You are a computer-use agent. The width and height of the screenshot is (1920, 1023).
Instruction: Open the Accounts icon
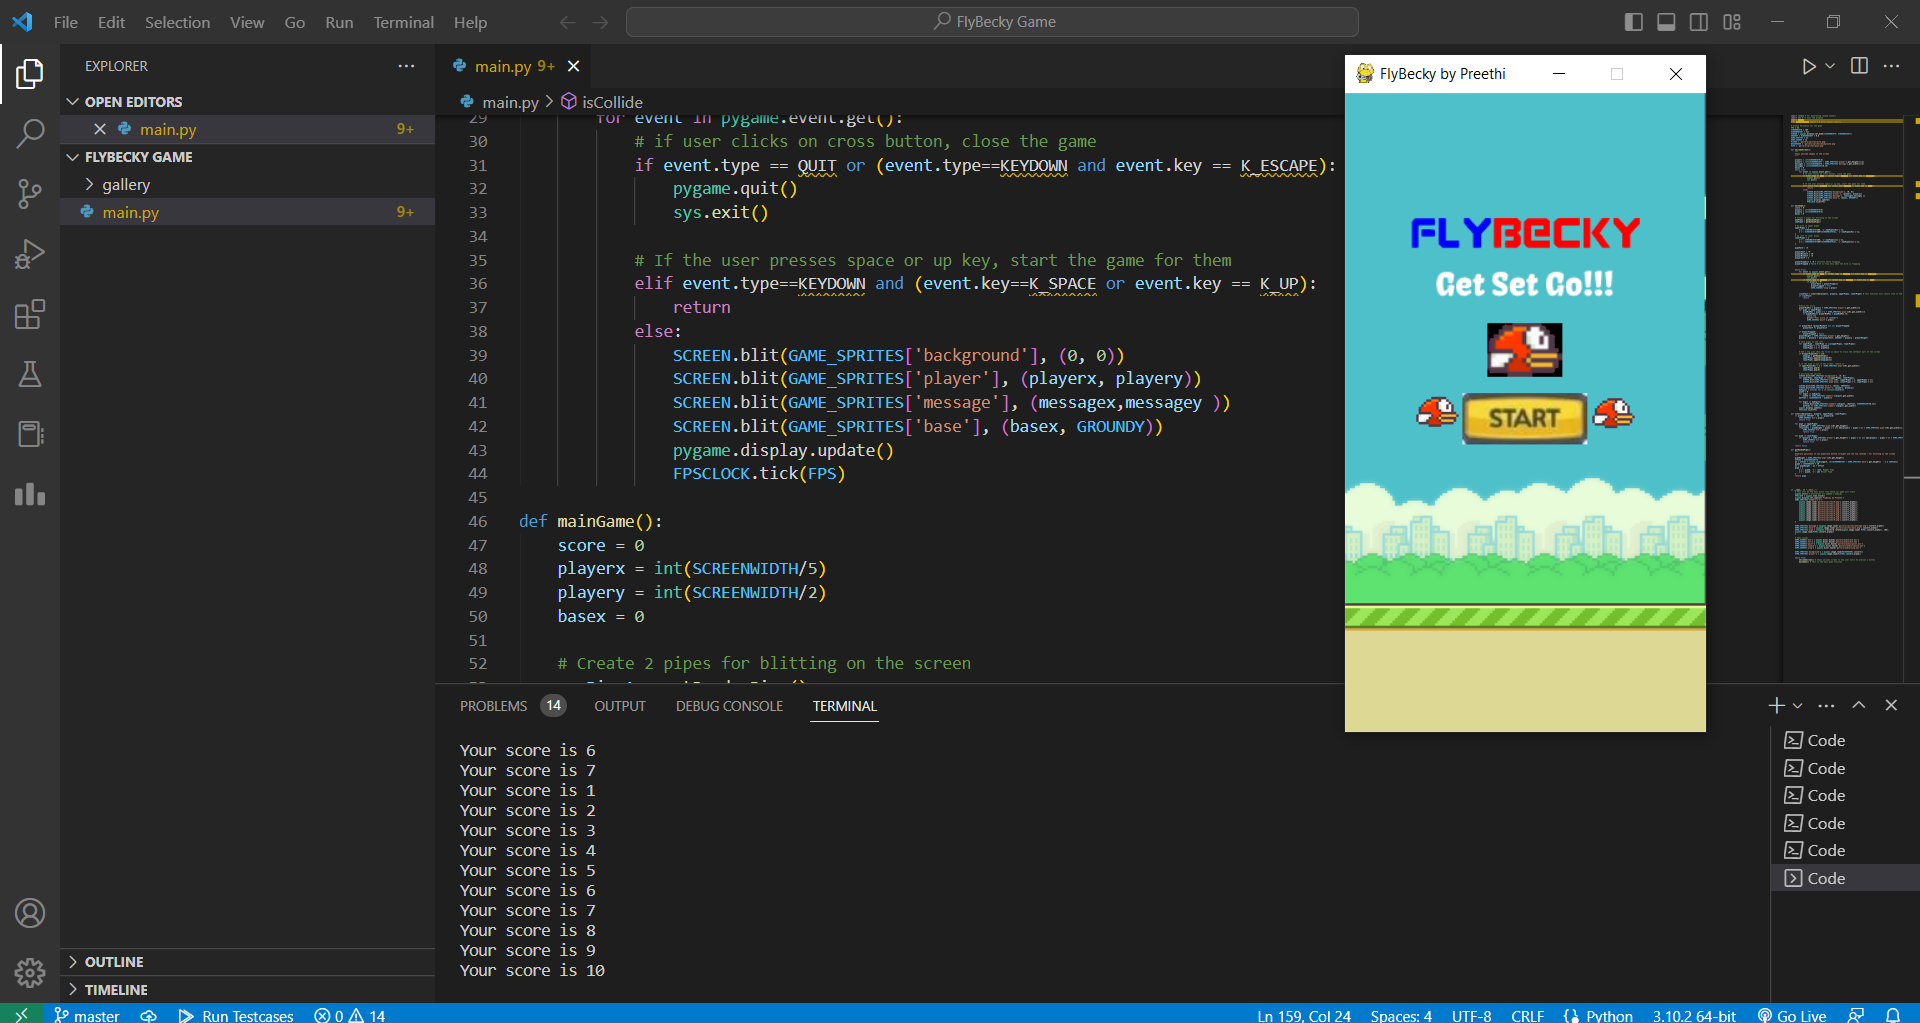(30, 913)
